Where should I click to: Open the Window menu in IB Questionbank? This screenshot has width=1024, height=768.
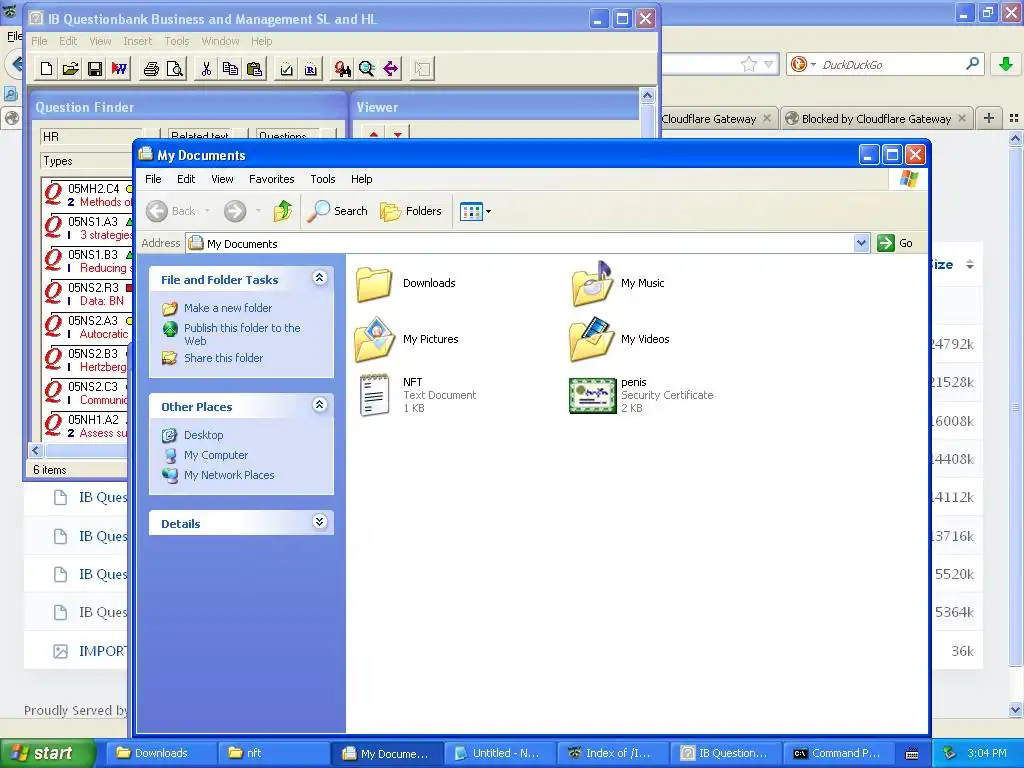(x=220, y=41)
